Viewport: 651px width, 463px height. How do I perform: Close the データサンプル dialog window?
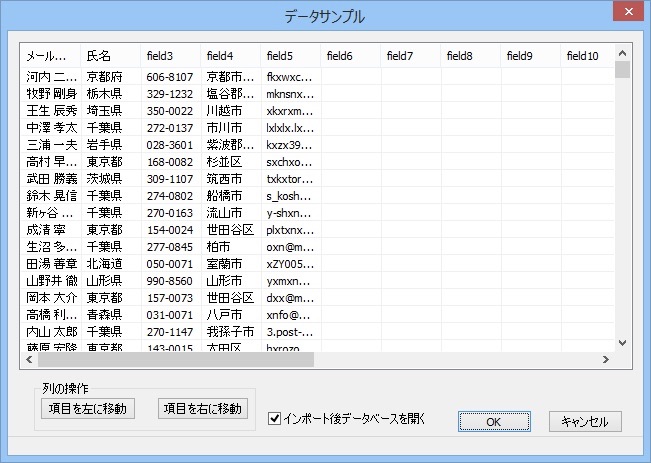point(627,13)
